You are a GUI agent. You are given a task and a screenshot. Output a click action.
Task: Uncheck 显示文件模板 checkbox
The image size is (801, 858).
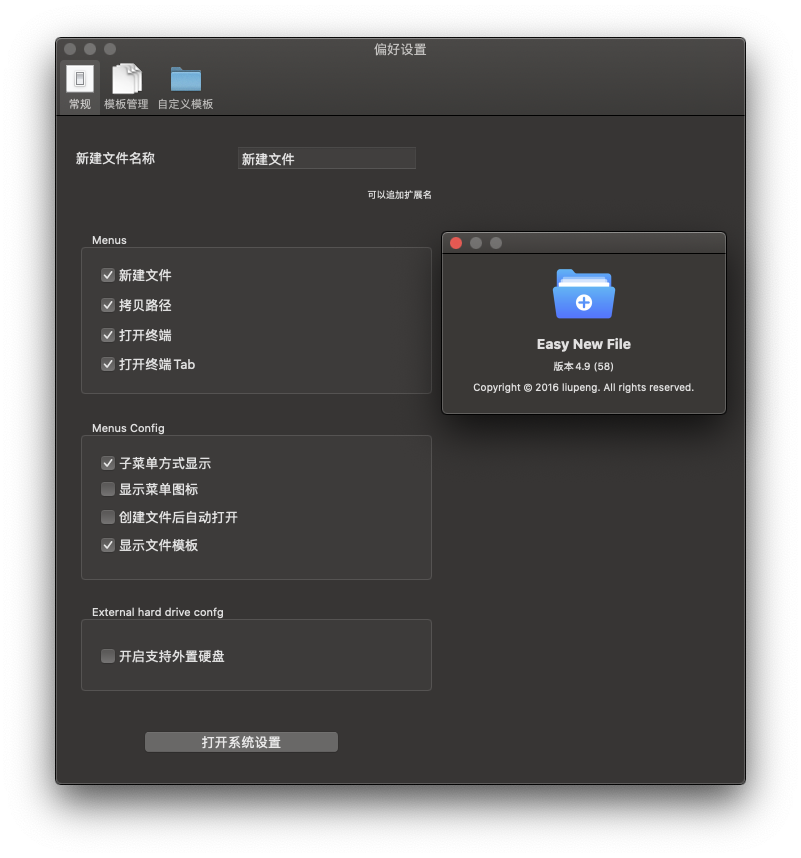[x=108, y=545]
